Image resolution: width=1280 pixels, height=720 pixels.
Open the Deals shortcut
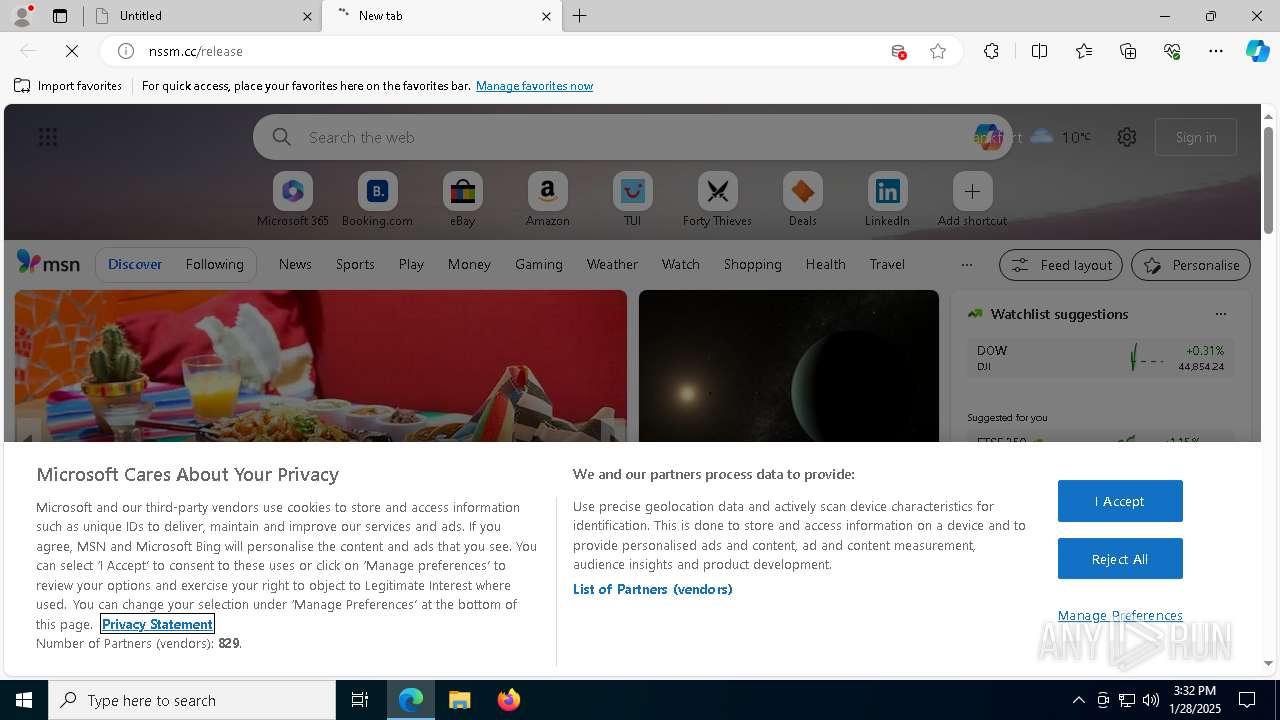[x=802, y=200]
